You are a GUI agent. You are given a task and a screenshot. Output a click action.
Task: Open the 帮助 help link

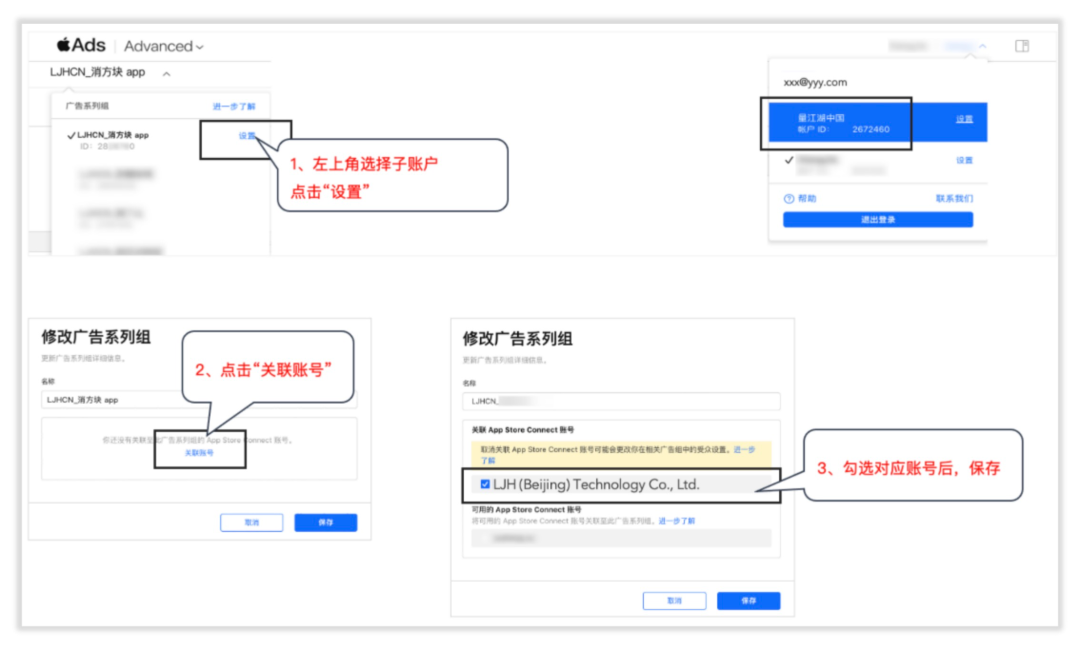click(x=800, y=198)
